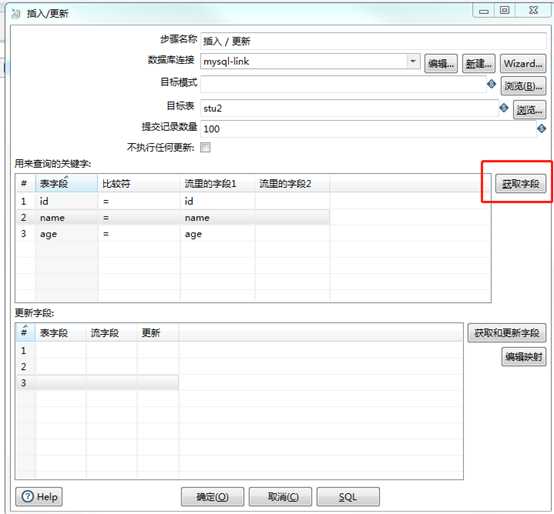The image size is (554, 514).
Task: Click the # header of update fields table
Action: point(25,333)
